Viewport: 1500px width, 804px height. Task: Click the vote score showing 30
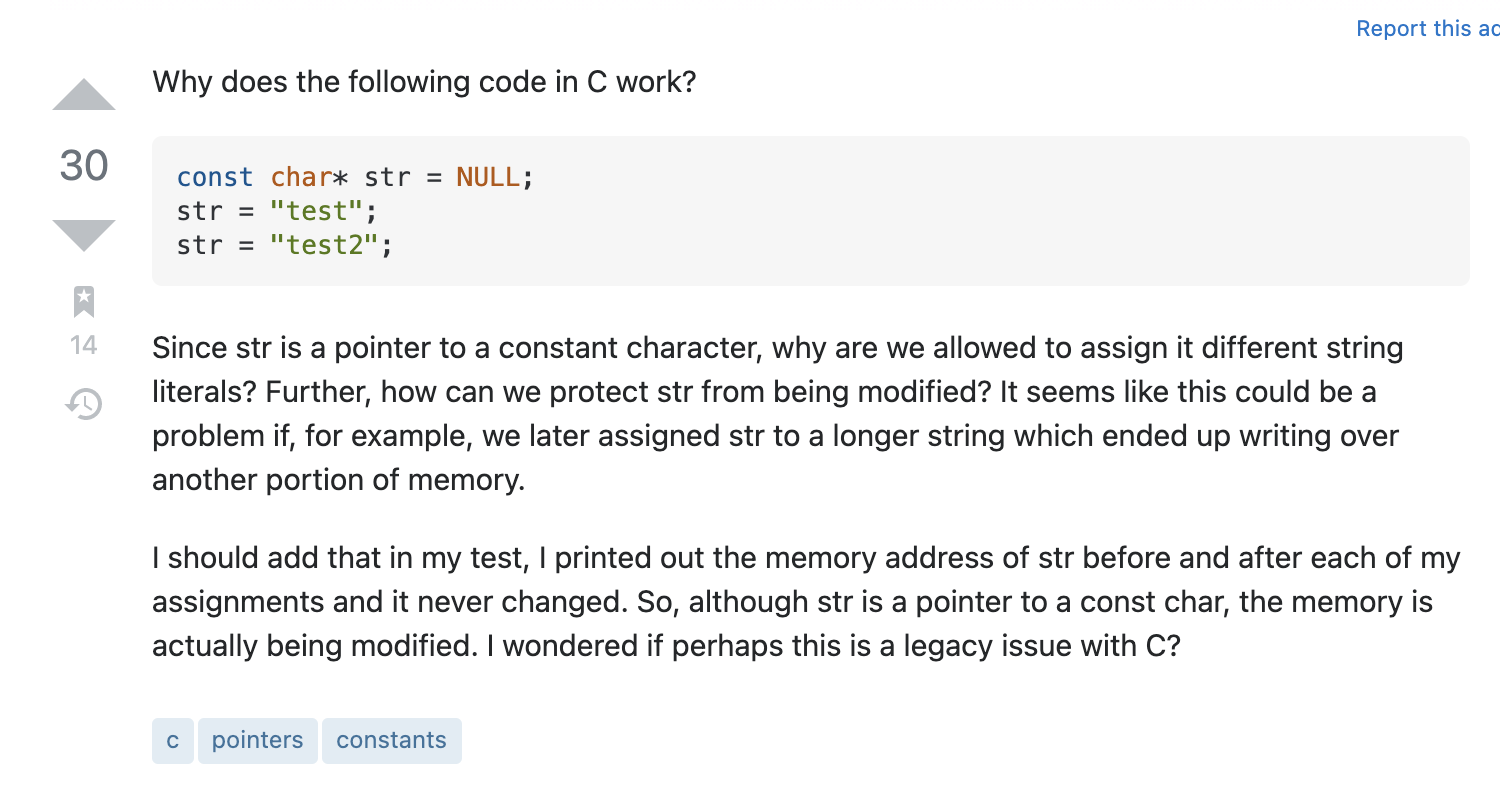click(84, 165)
